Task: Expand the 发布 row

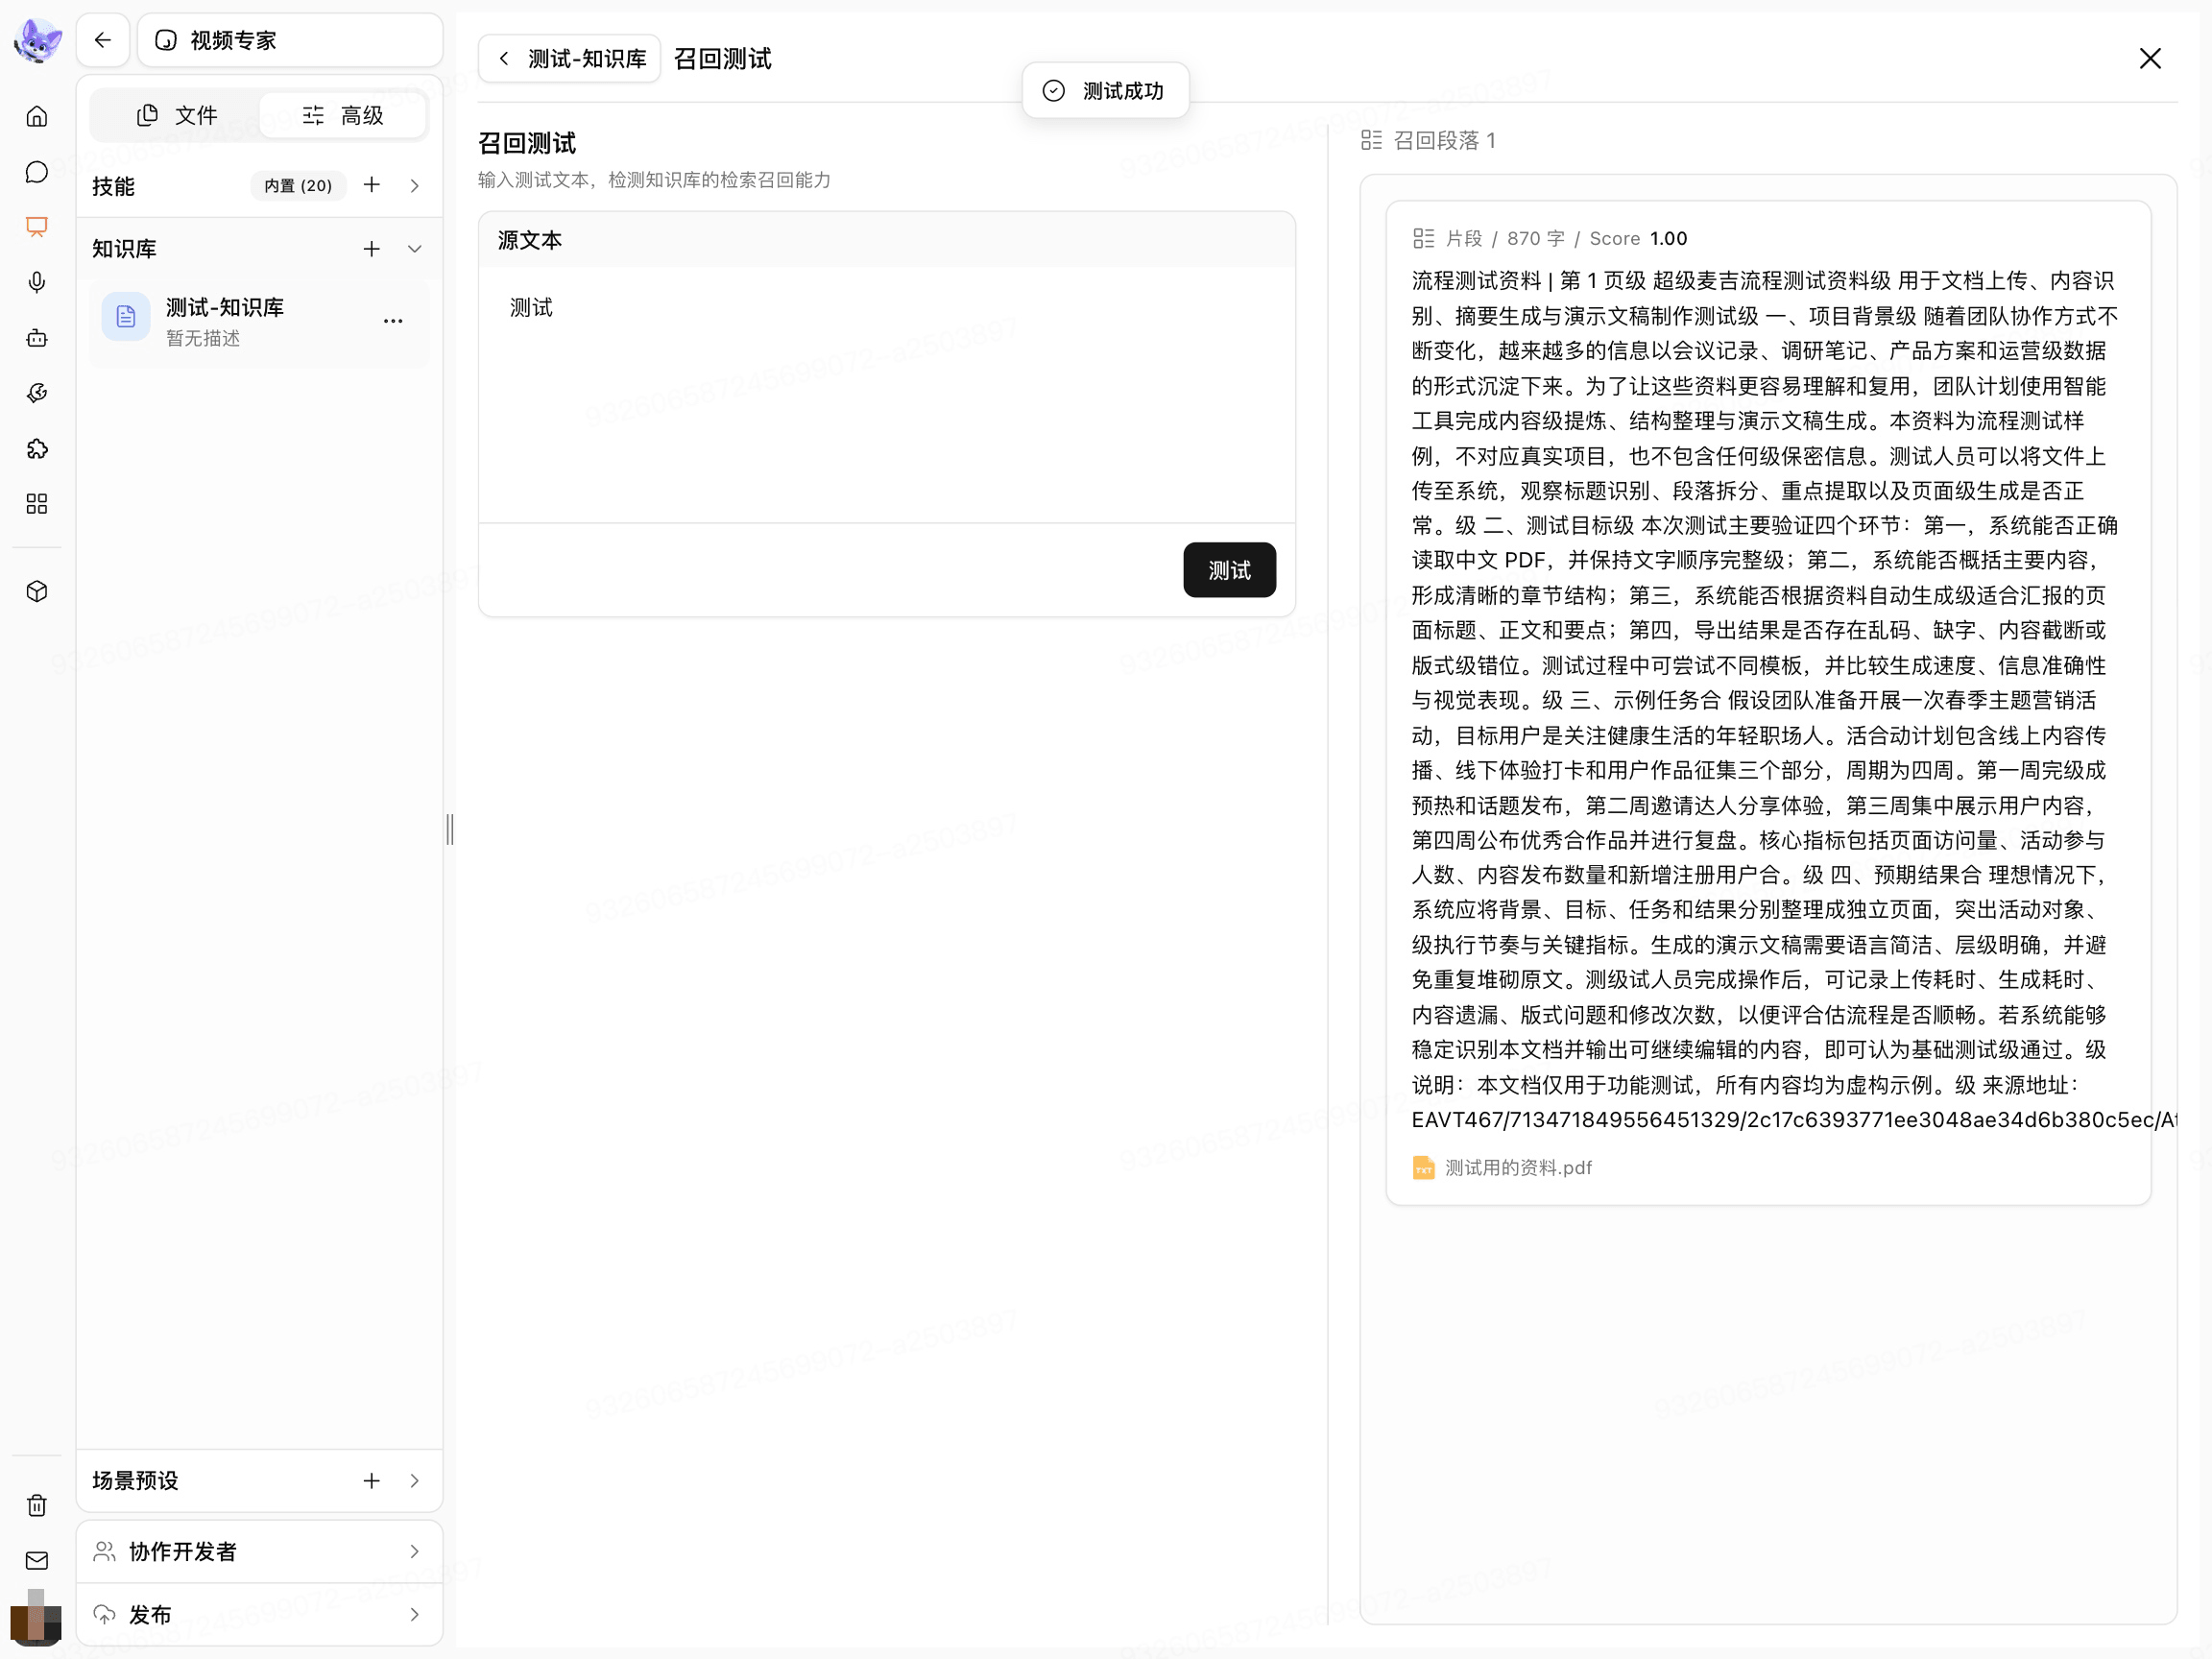Action: (x=260, y=1614)
